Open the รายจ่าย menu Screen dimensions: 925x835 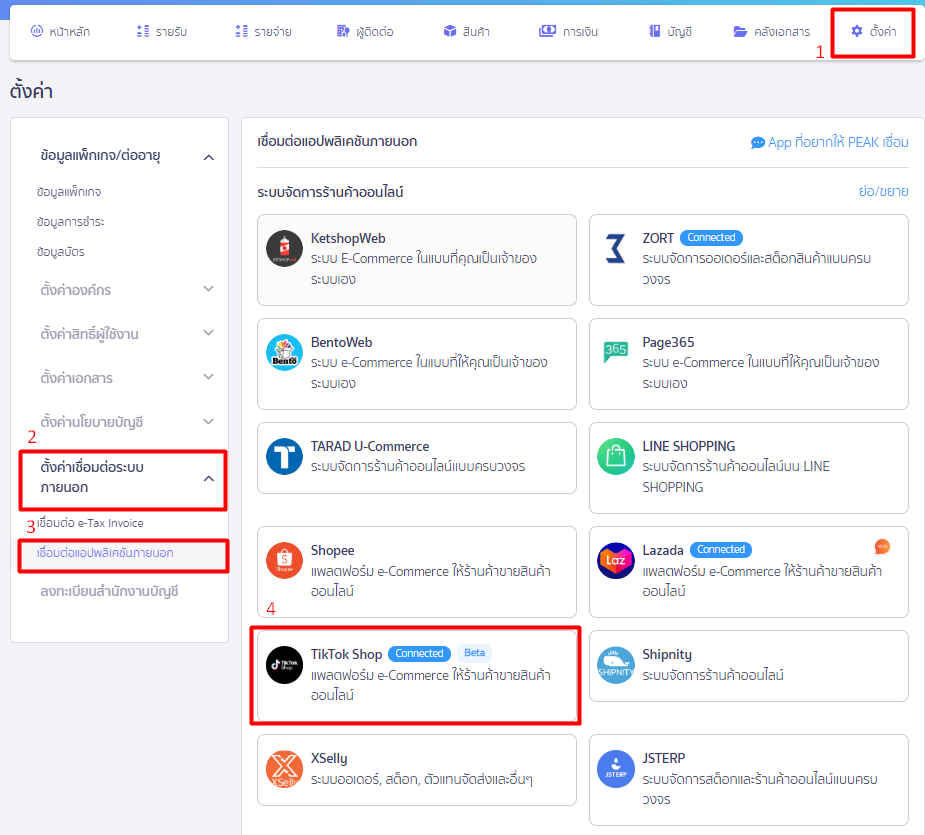[x=263, y=31]
